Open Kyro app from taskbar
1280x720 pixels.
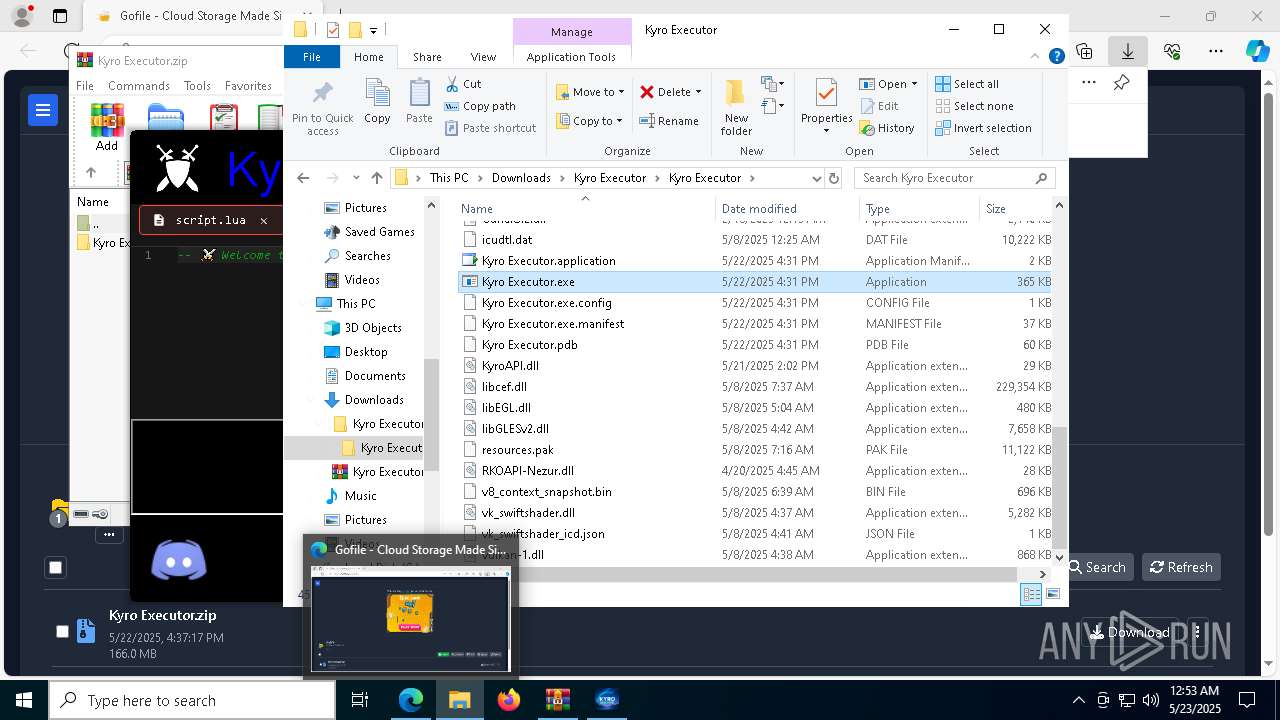(x=607, y=700)
